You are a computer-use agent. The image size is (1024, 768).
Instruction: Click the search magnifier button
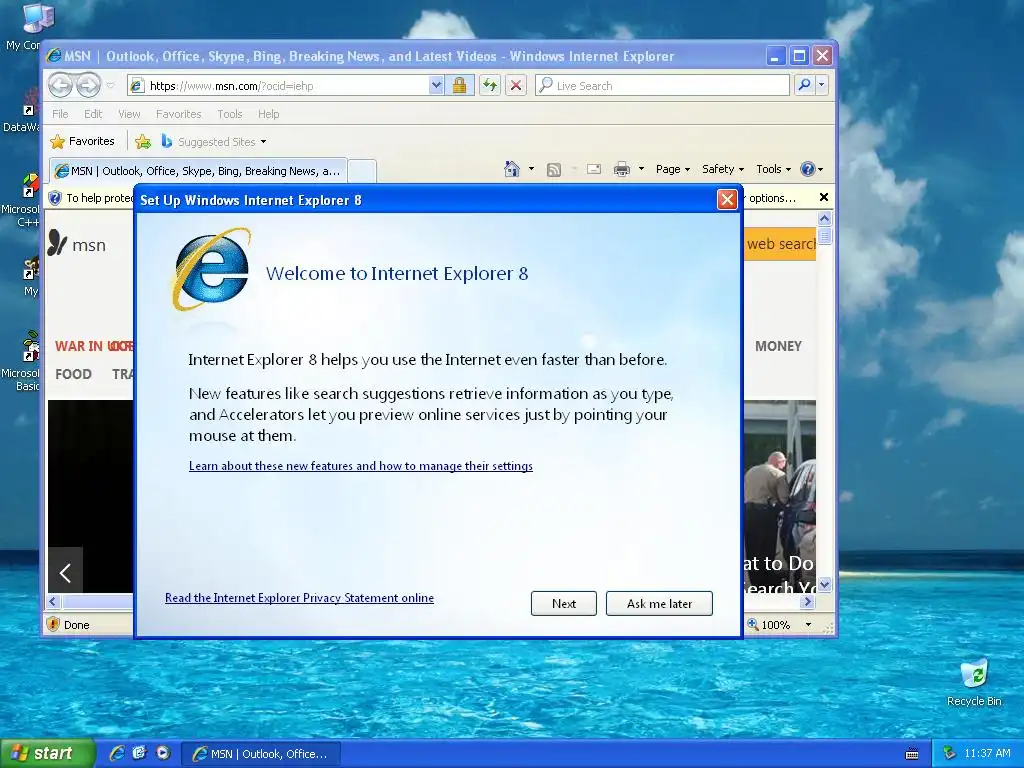click(805, 85)
